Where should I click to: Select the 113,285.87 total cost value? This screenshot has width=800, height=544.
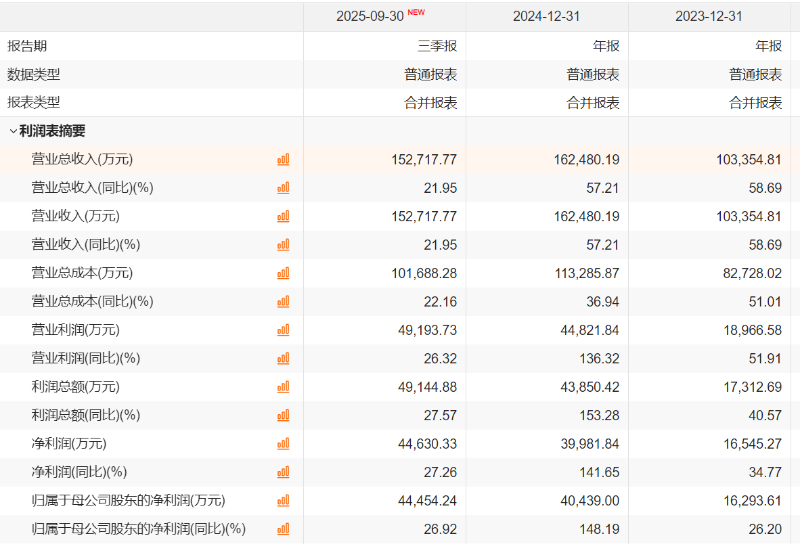pyautogui.click(x=587, y=274)
